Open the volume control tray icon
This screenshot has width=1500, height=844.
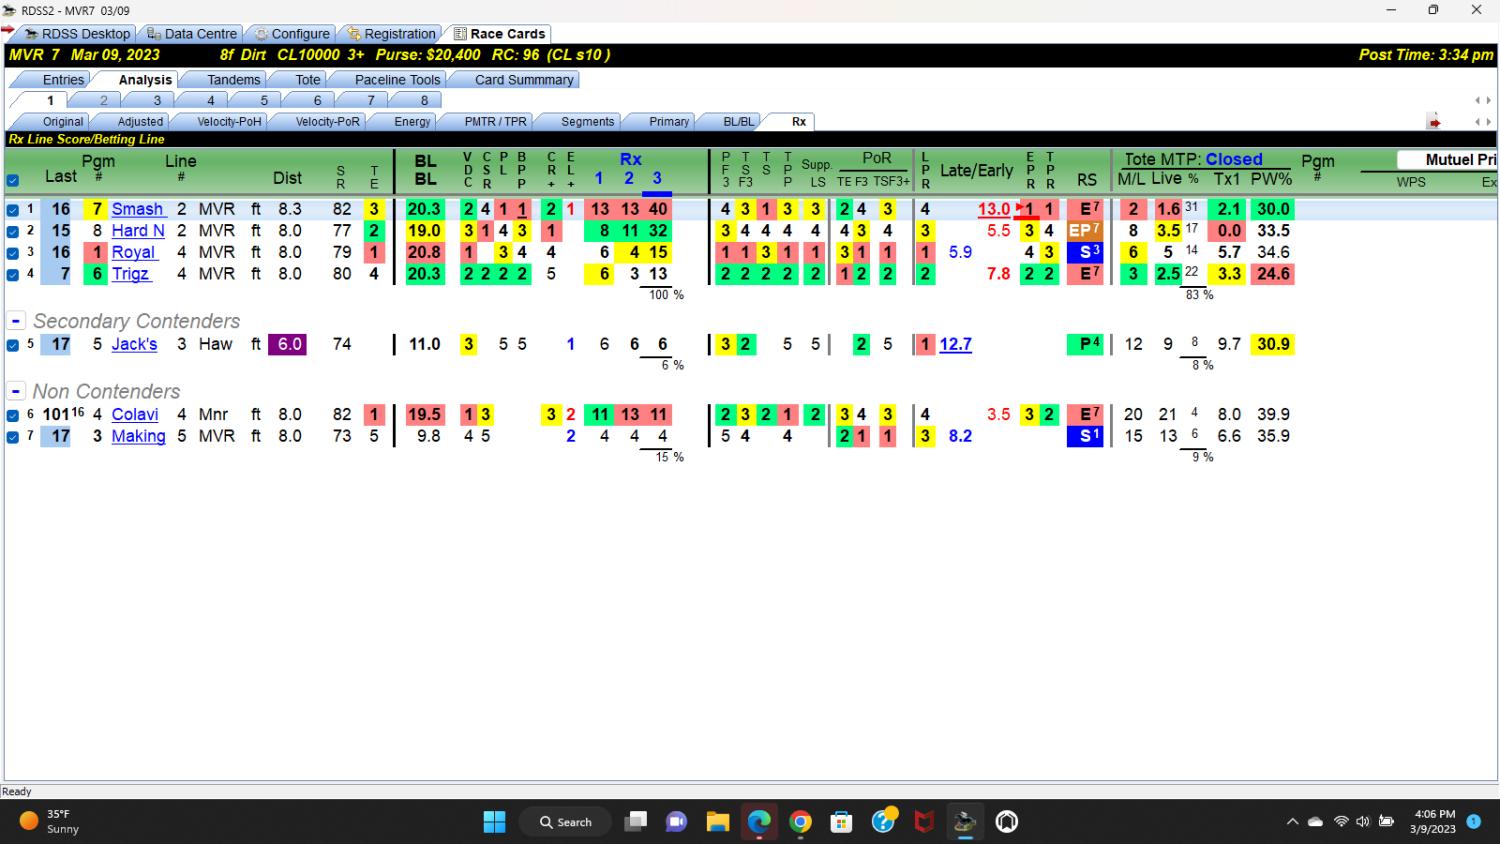[1363, 822]
